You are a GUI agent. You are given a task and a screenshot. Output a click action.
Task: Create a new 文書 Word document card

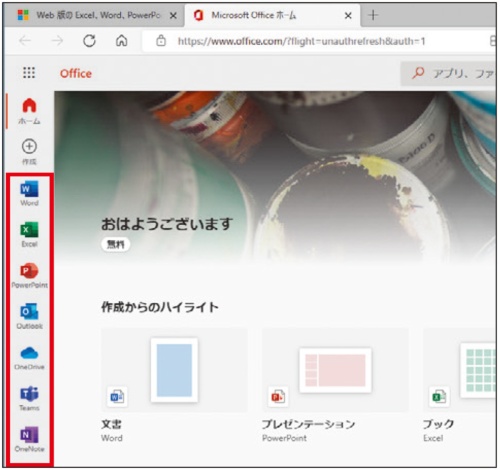pos(174,386)
